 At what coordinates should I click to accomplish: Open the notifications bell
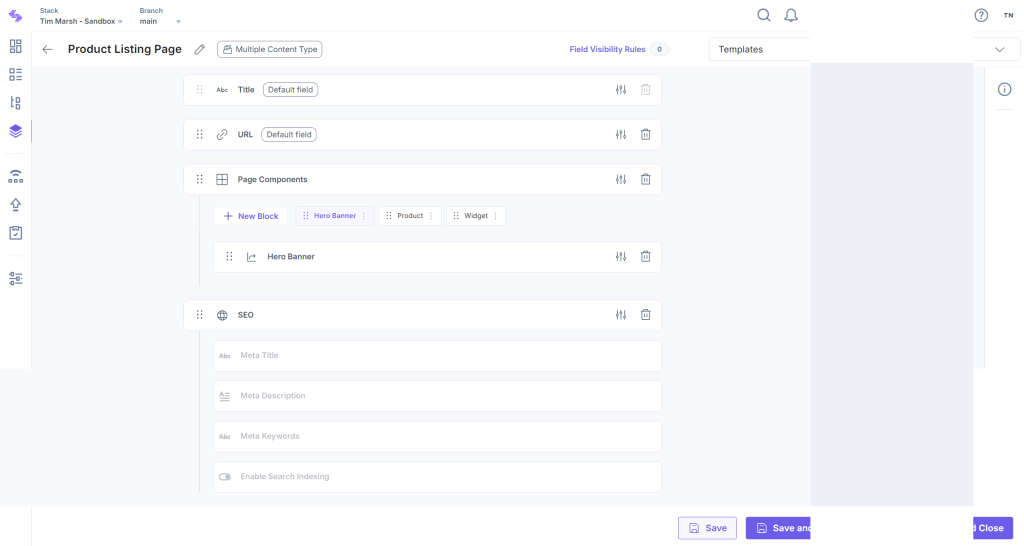pyautogui.click(x=791, y=15)
